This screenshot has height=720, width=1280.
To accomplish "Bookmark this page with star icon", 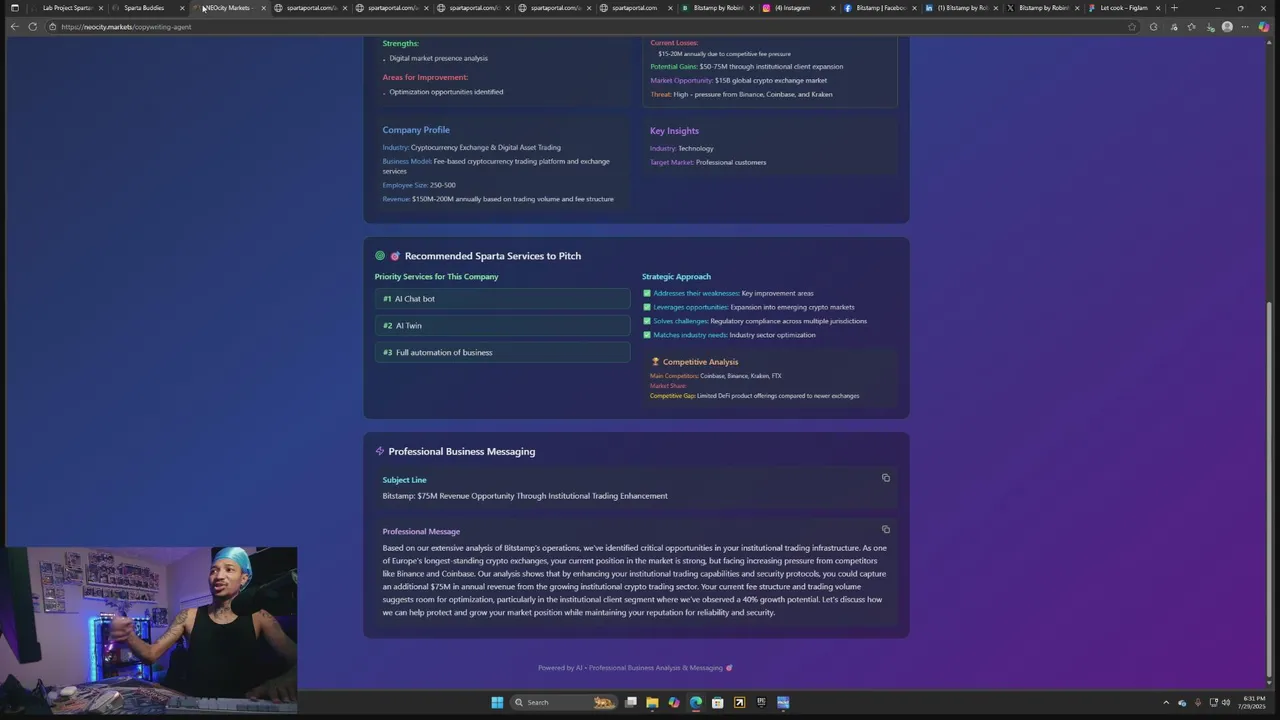I will click(1132, 27).
